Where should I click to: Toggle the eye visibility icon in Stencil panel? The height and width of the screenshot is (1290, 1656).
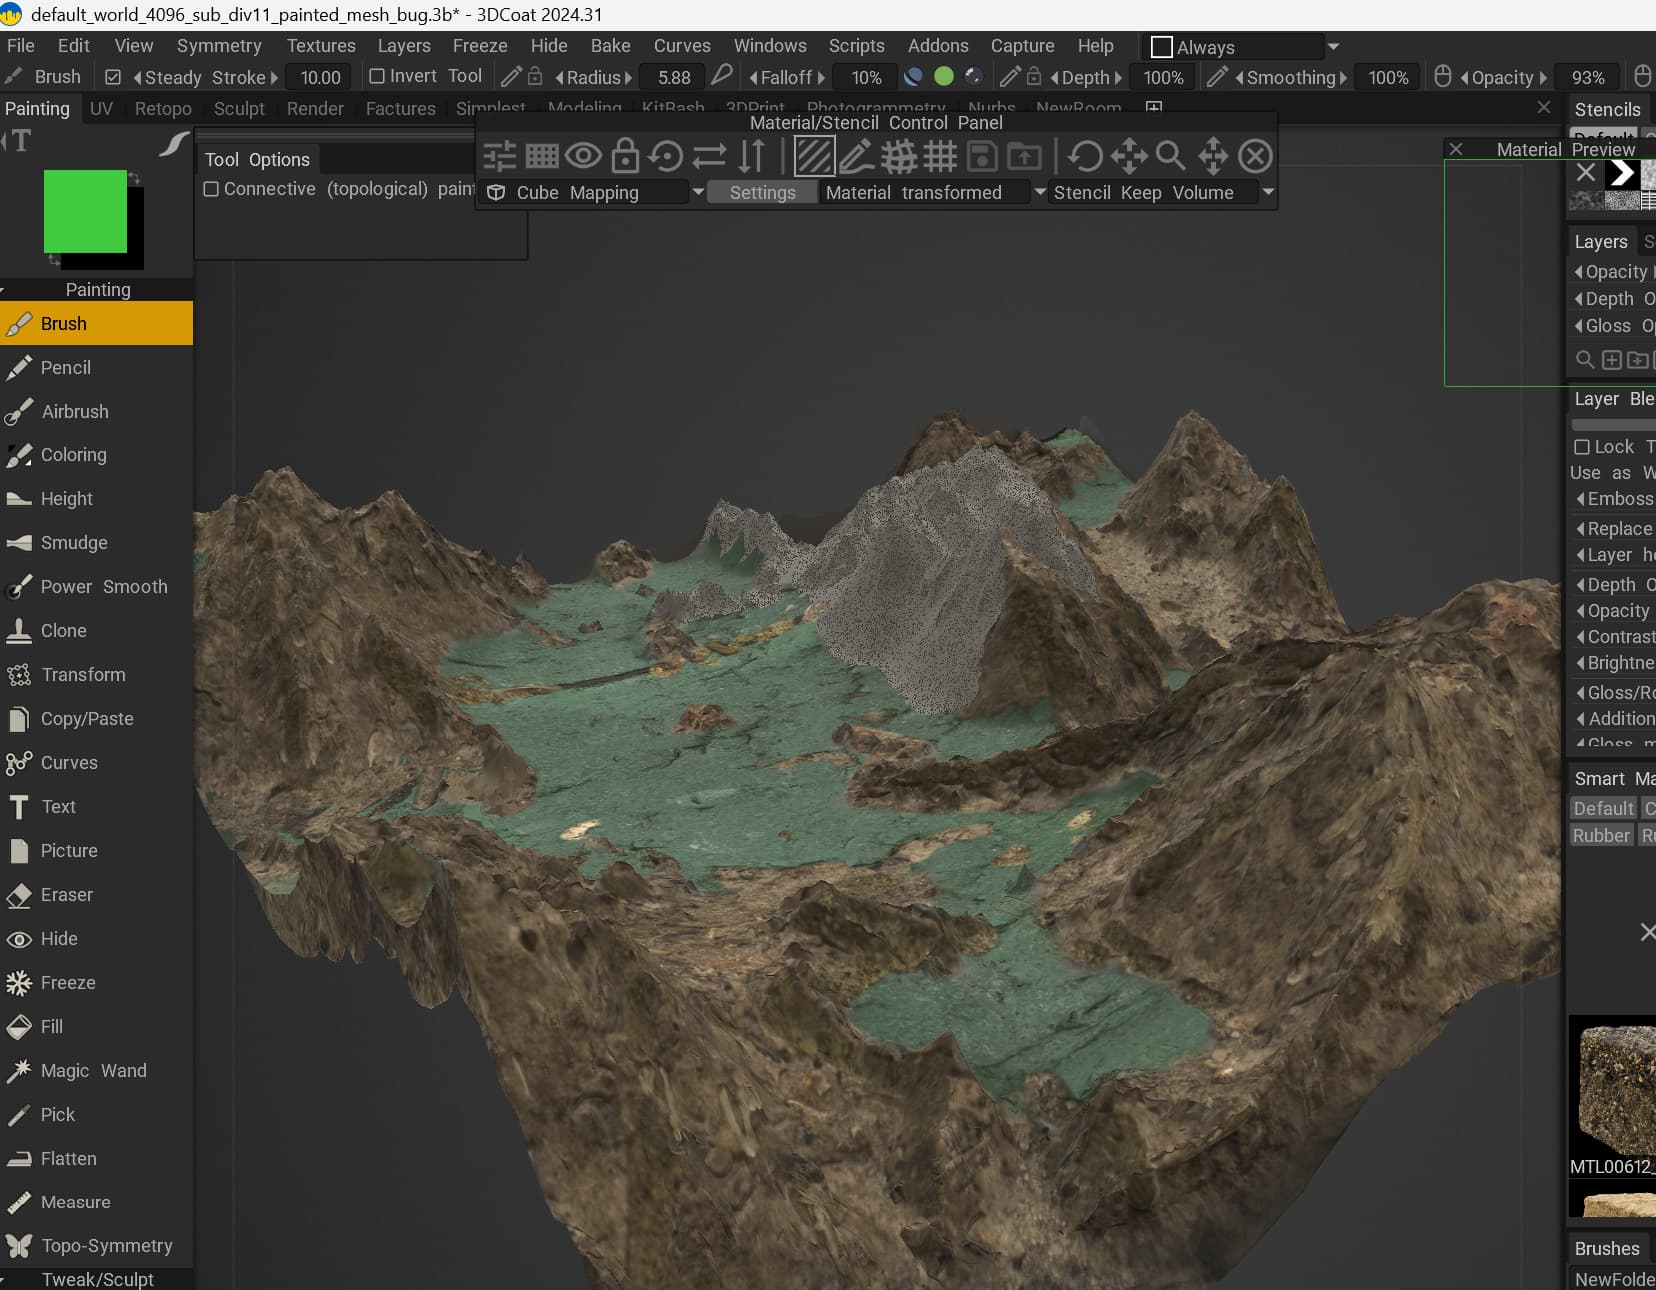click(583, 156)
